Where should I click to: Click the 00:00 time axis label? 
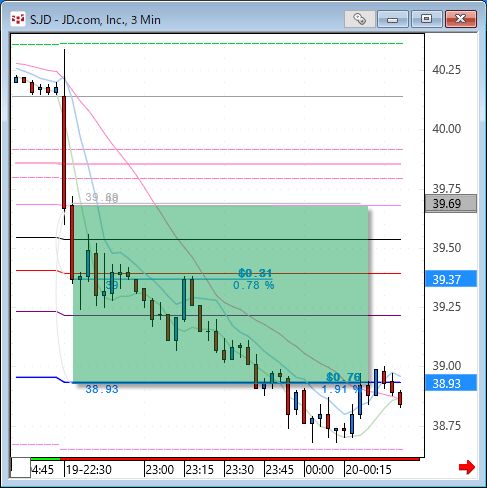coord(320,470)
